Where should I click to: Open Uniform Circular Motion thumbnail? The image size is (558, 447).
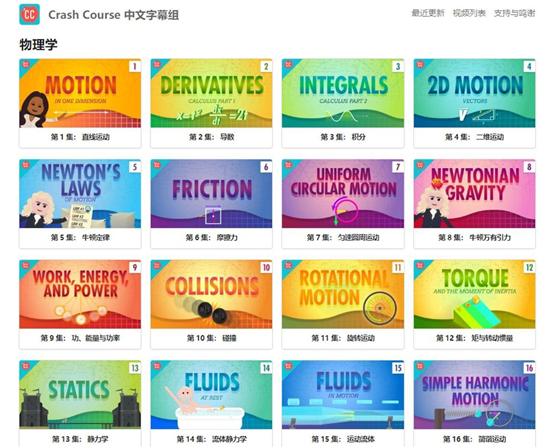tap(343, 194)
